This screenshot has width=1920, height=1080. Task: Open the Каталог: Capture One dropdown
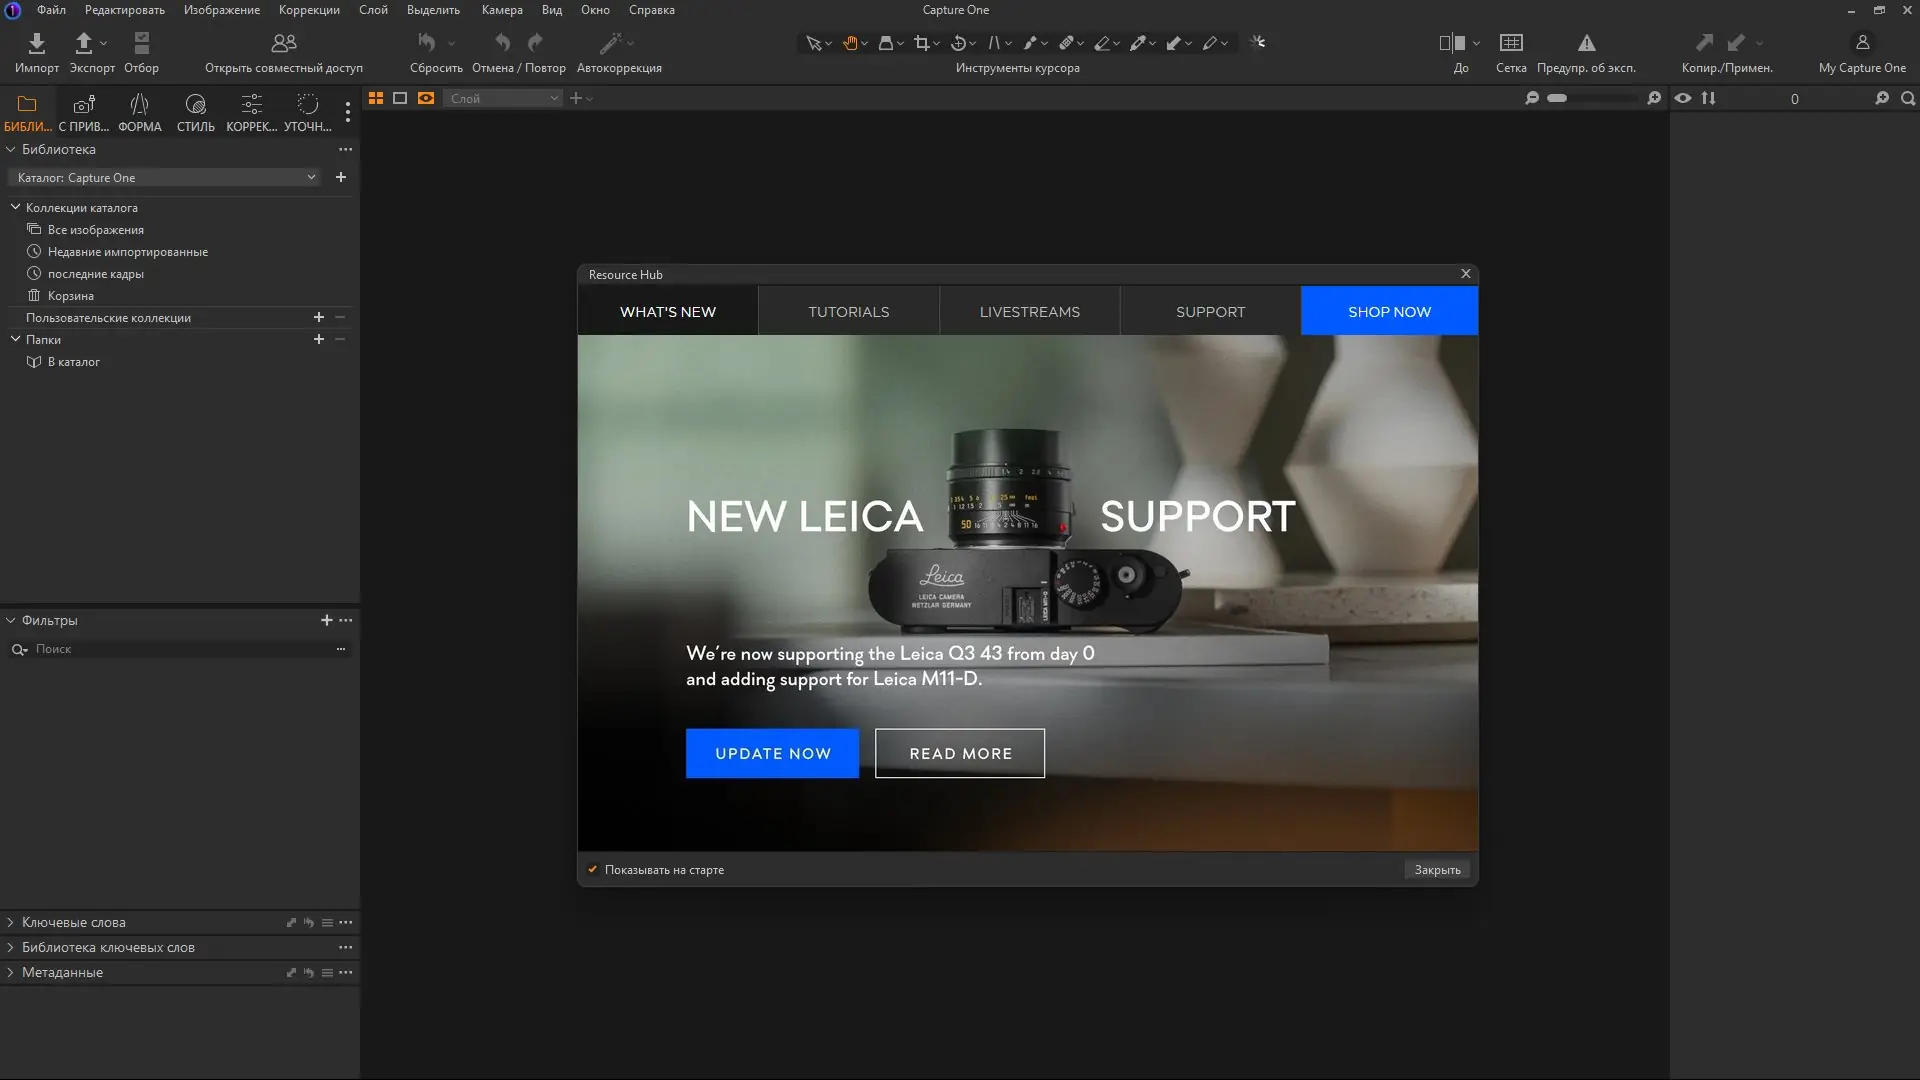165,178
